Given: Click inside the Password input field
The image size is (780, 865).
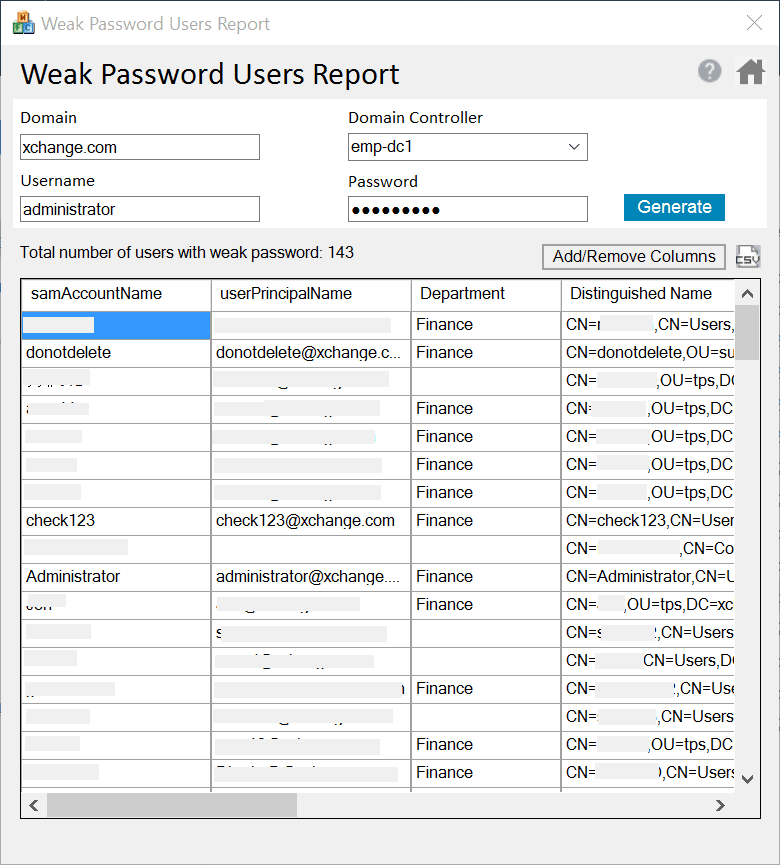Looking at the screenshot, I should 467,209.
